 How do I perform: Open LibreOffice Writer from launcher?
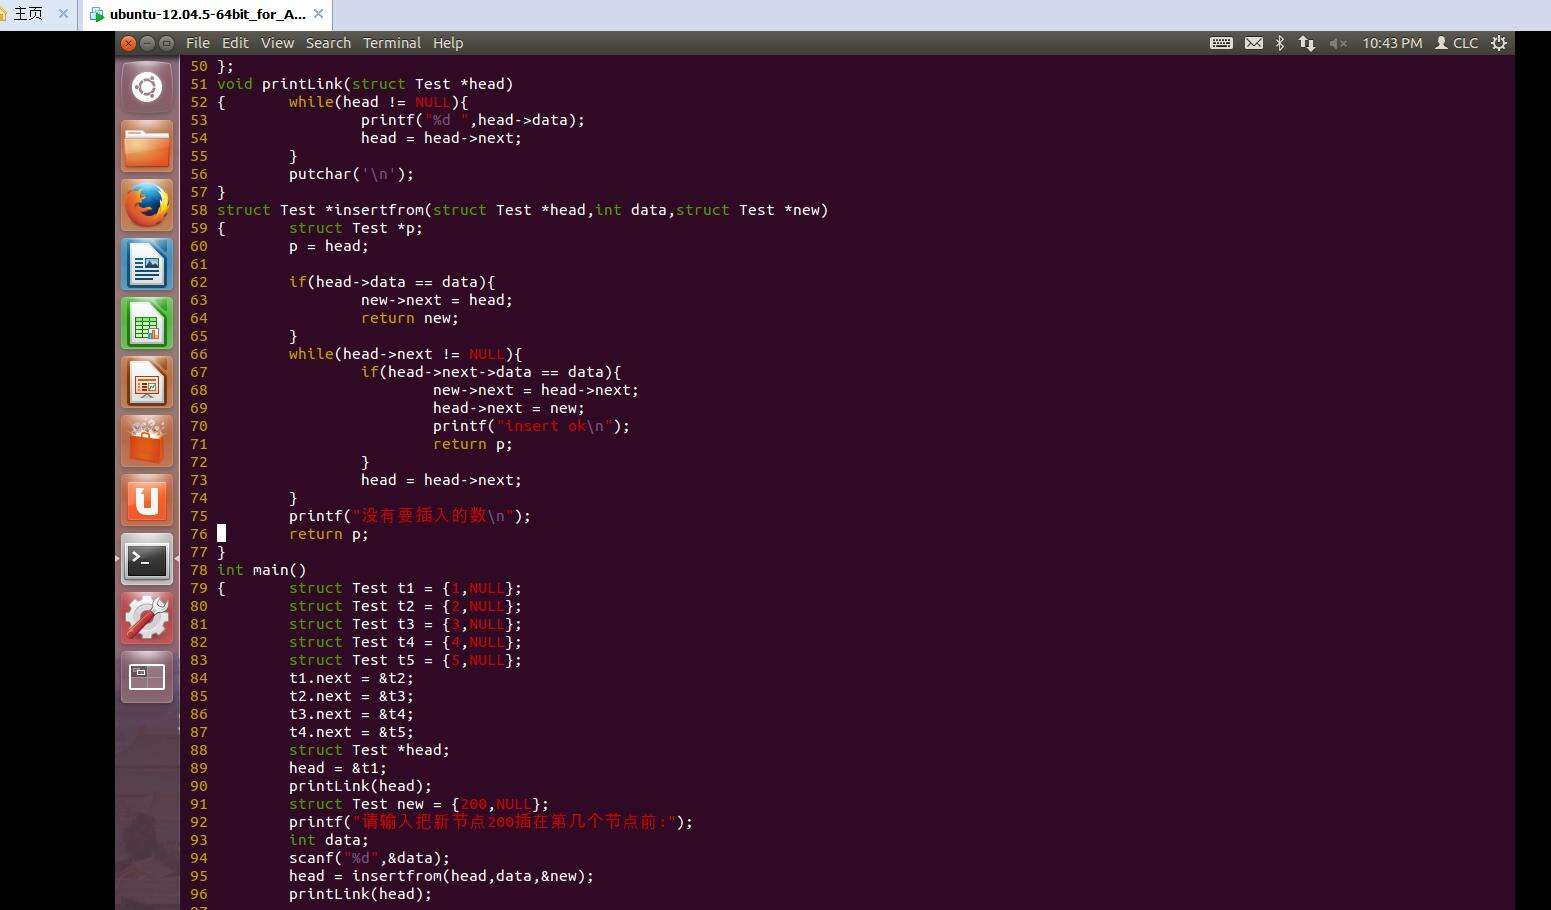coord(147,265)
